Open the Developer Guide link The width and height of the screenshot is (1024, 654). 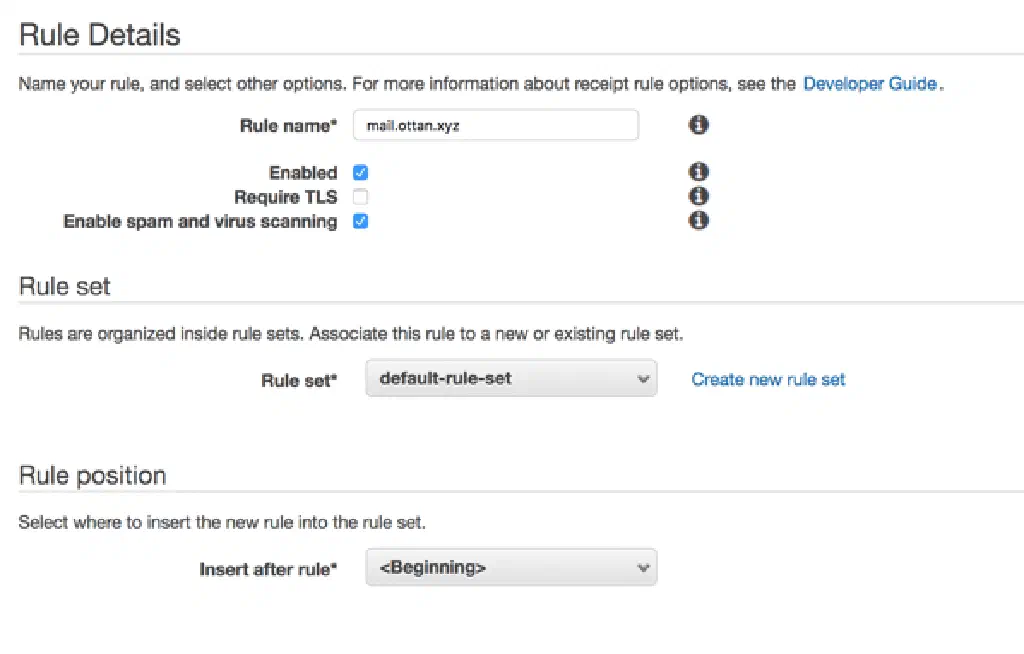tap(870, 84)
